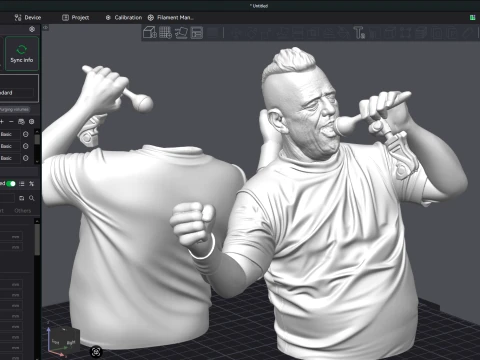Viewport: 480px width, 360px height.
Task: Open the Device tab
Action: coord(28,18)
